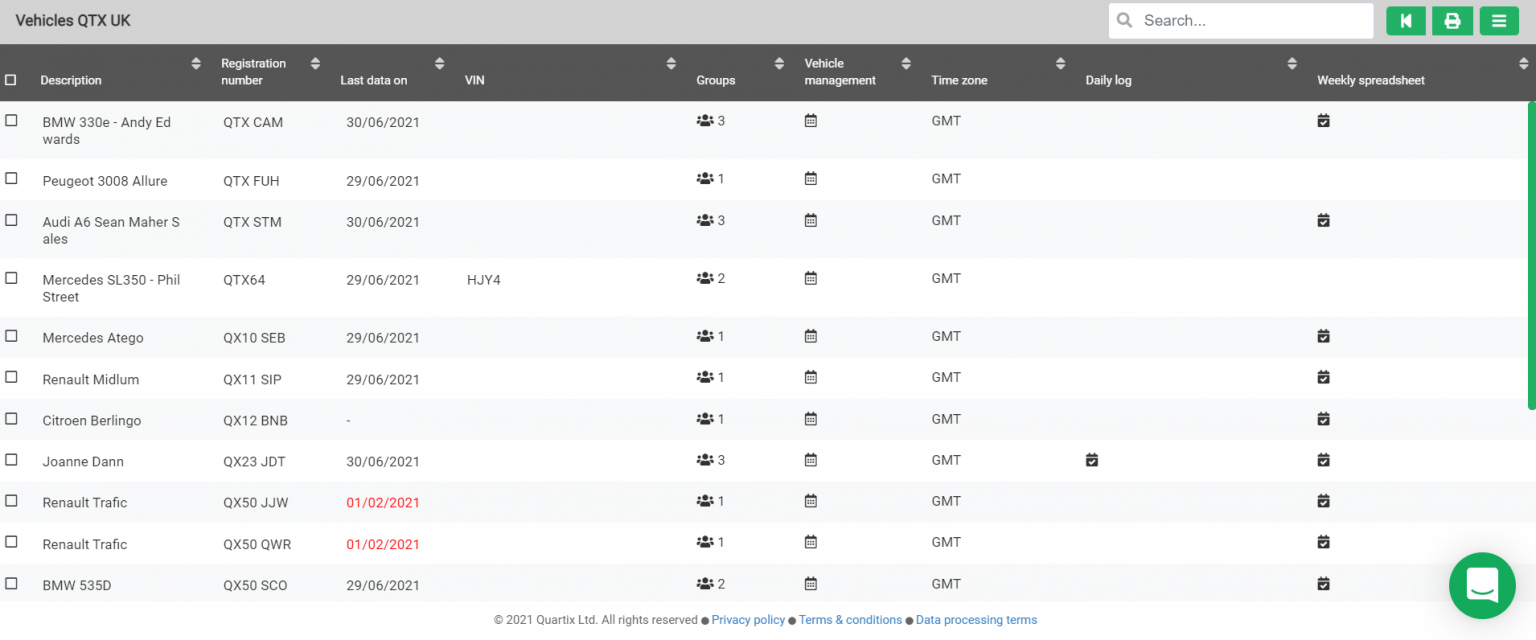Screen dimensions: 1536x640
Task: Sort by Registration number column arrows
Action: [x=315, y=64]
